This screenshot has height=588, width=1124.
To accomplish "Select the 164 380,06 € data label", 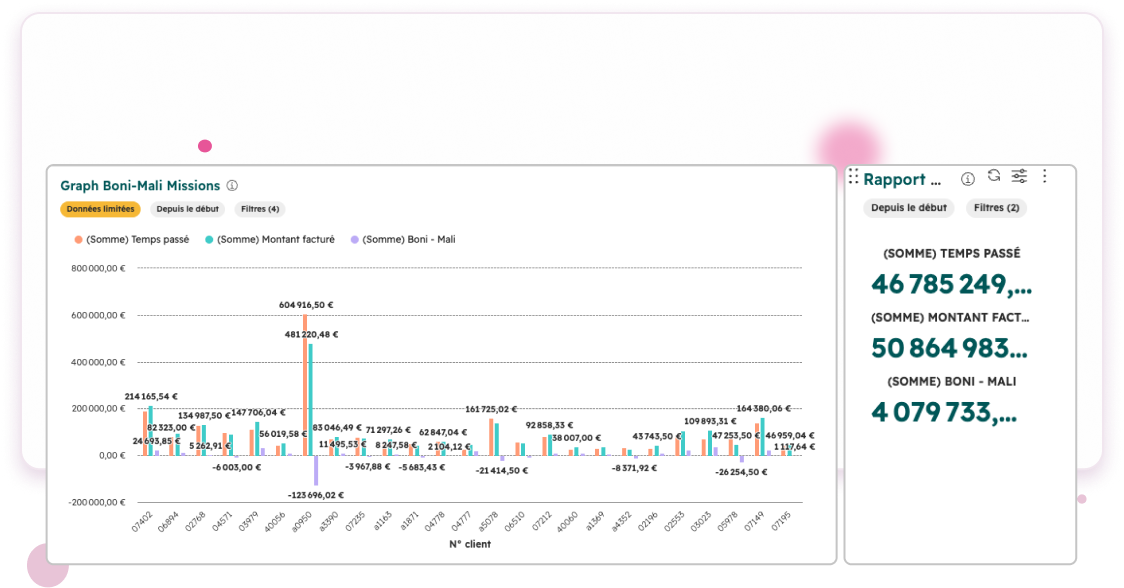I will (764, 409).
